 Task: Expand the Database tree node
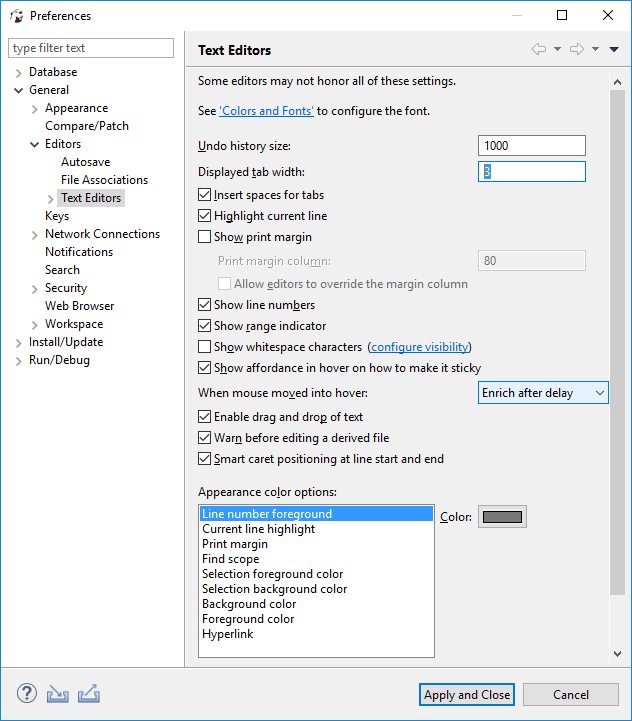(x=18, y=73)
